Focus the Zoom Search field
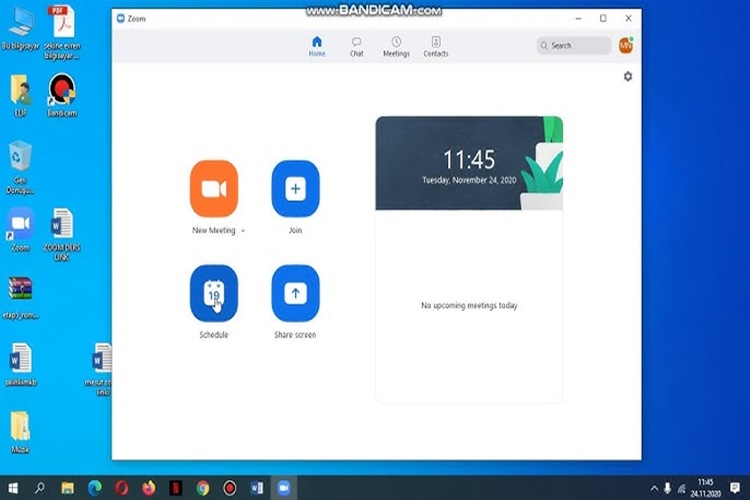The width and height of the screenshot is (750, 500). pos(574,45)
